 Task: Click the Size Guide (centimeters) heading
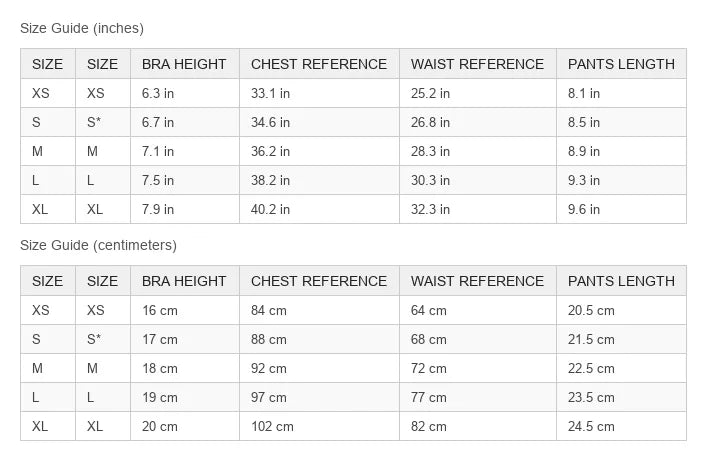coord(98,245)
